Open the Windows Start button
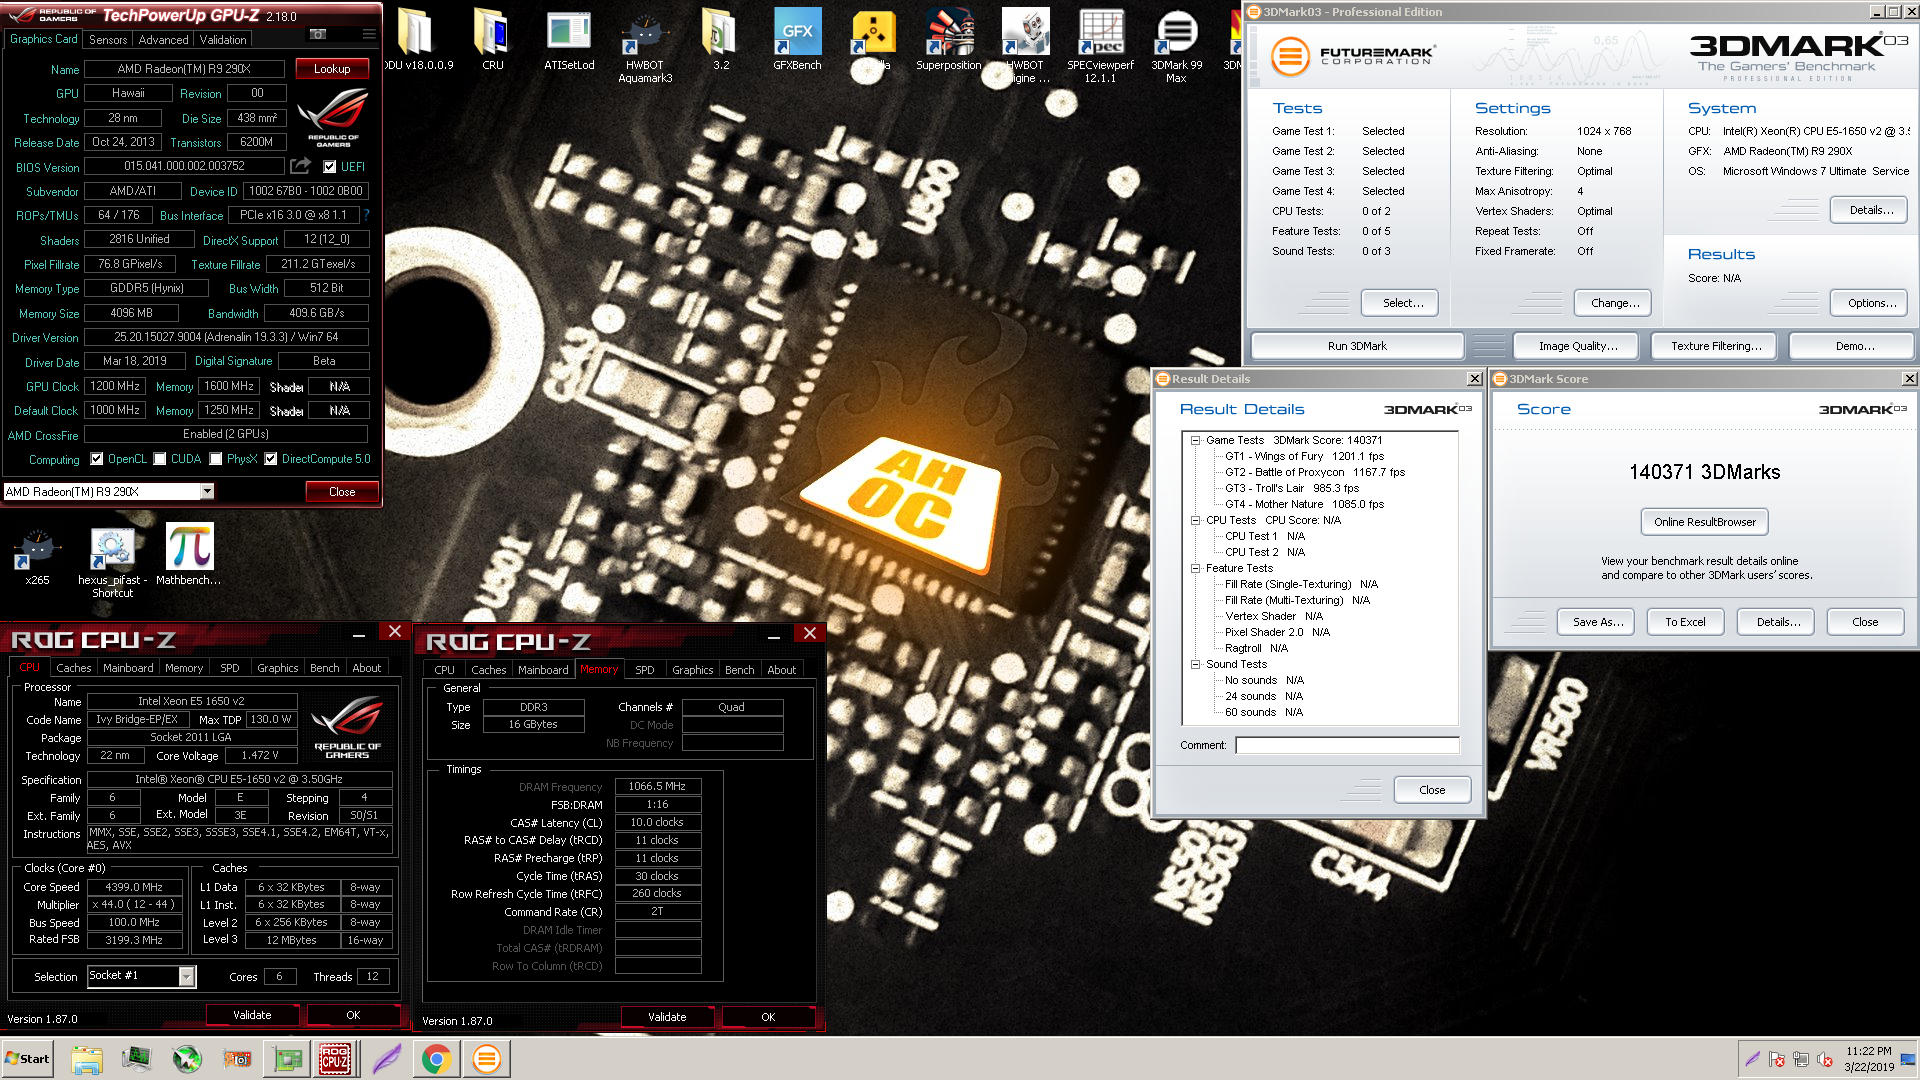The image size is (1920, 1080). [28, 1059]
